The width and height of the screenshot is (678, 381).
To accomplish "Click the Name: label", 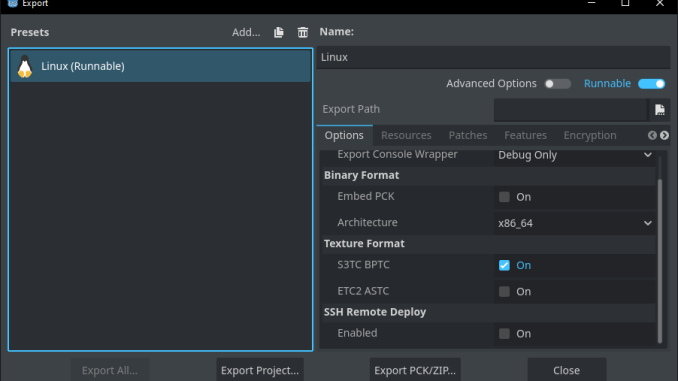I will (337, 32).
